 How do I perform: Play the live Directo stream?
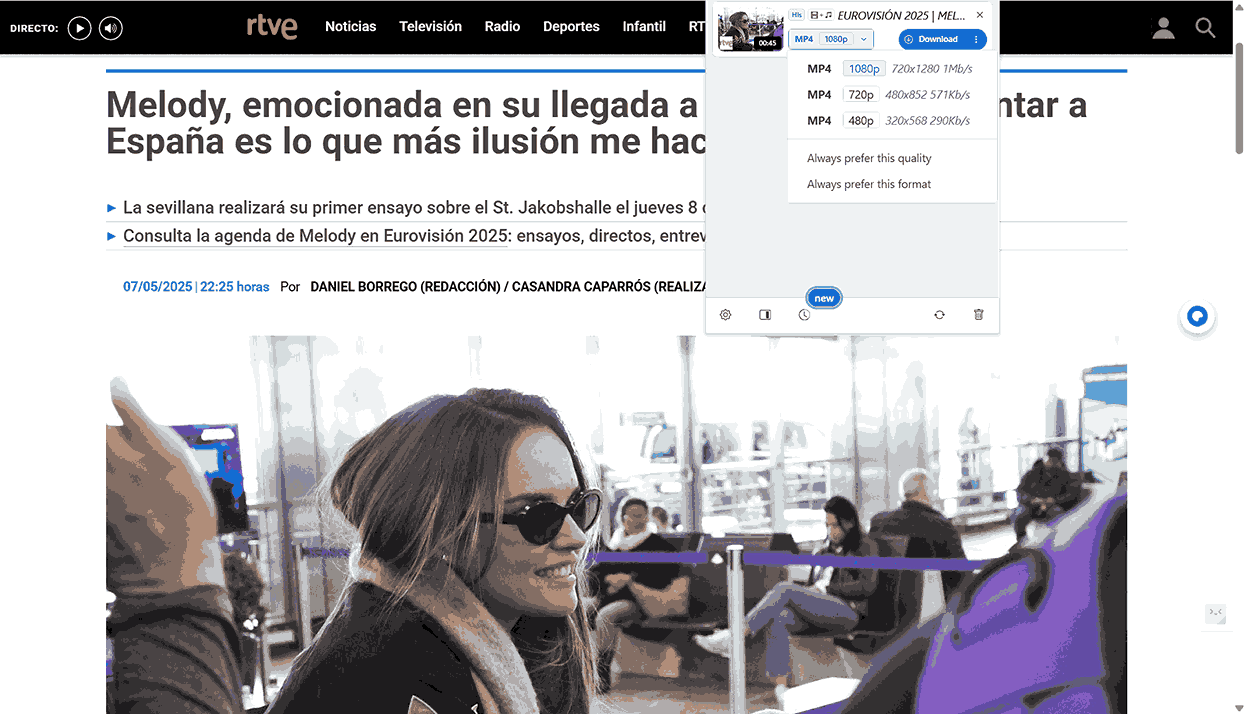click(x=80, y=28)
